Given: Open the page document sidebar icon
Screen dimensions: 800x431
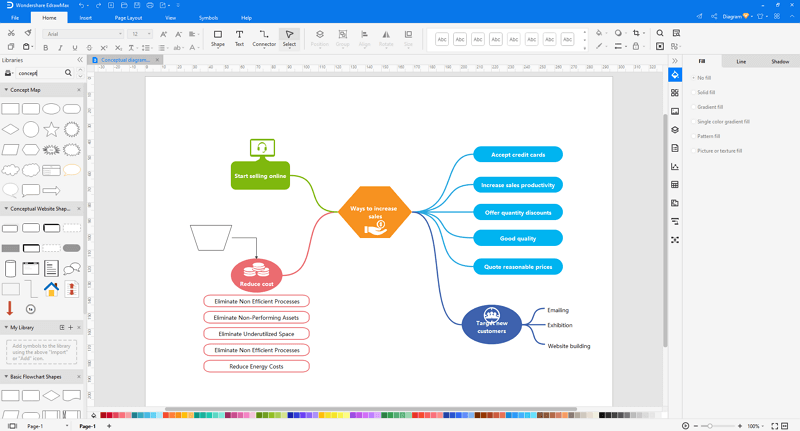Looking at the screenshot, I should [675, 148].
